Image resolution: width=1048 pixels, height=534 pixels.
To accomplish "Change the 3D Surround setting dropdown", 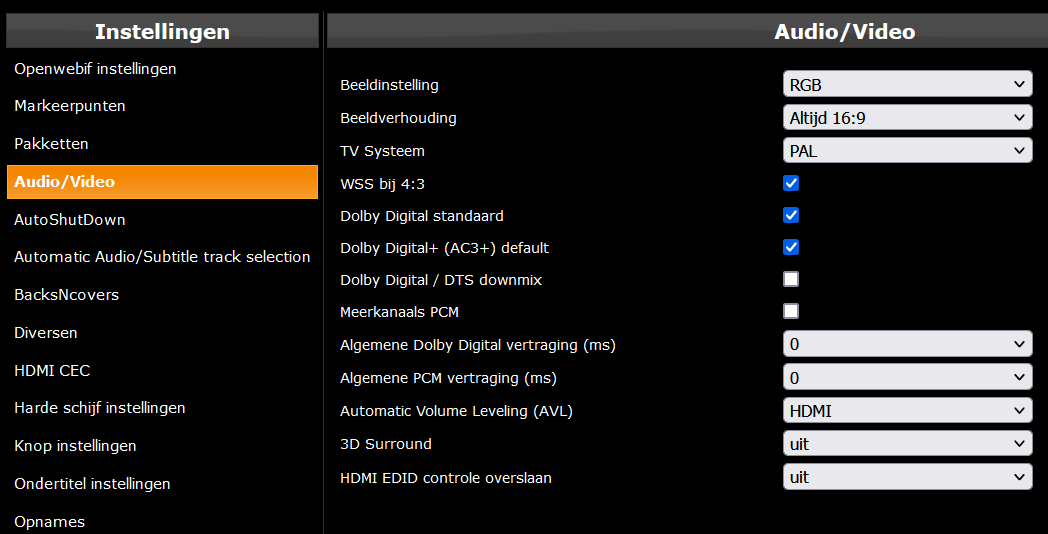I will (x=908, y=444).
